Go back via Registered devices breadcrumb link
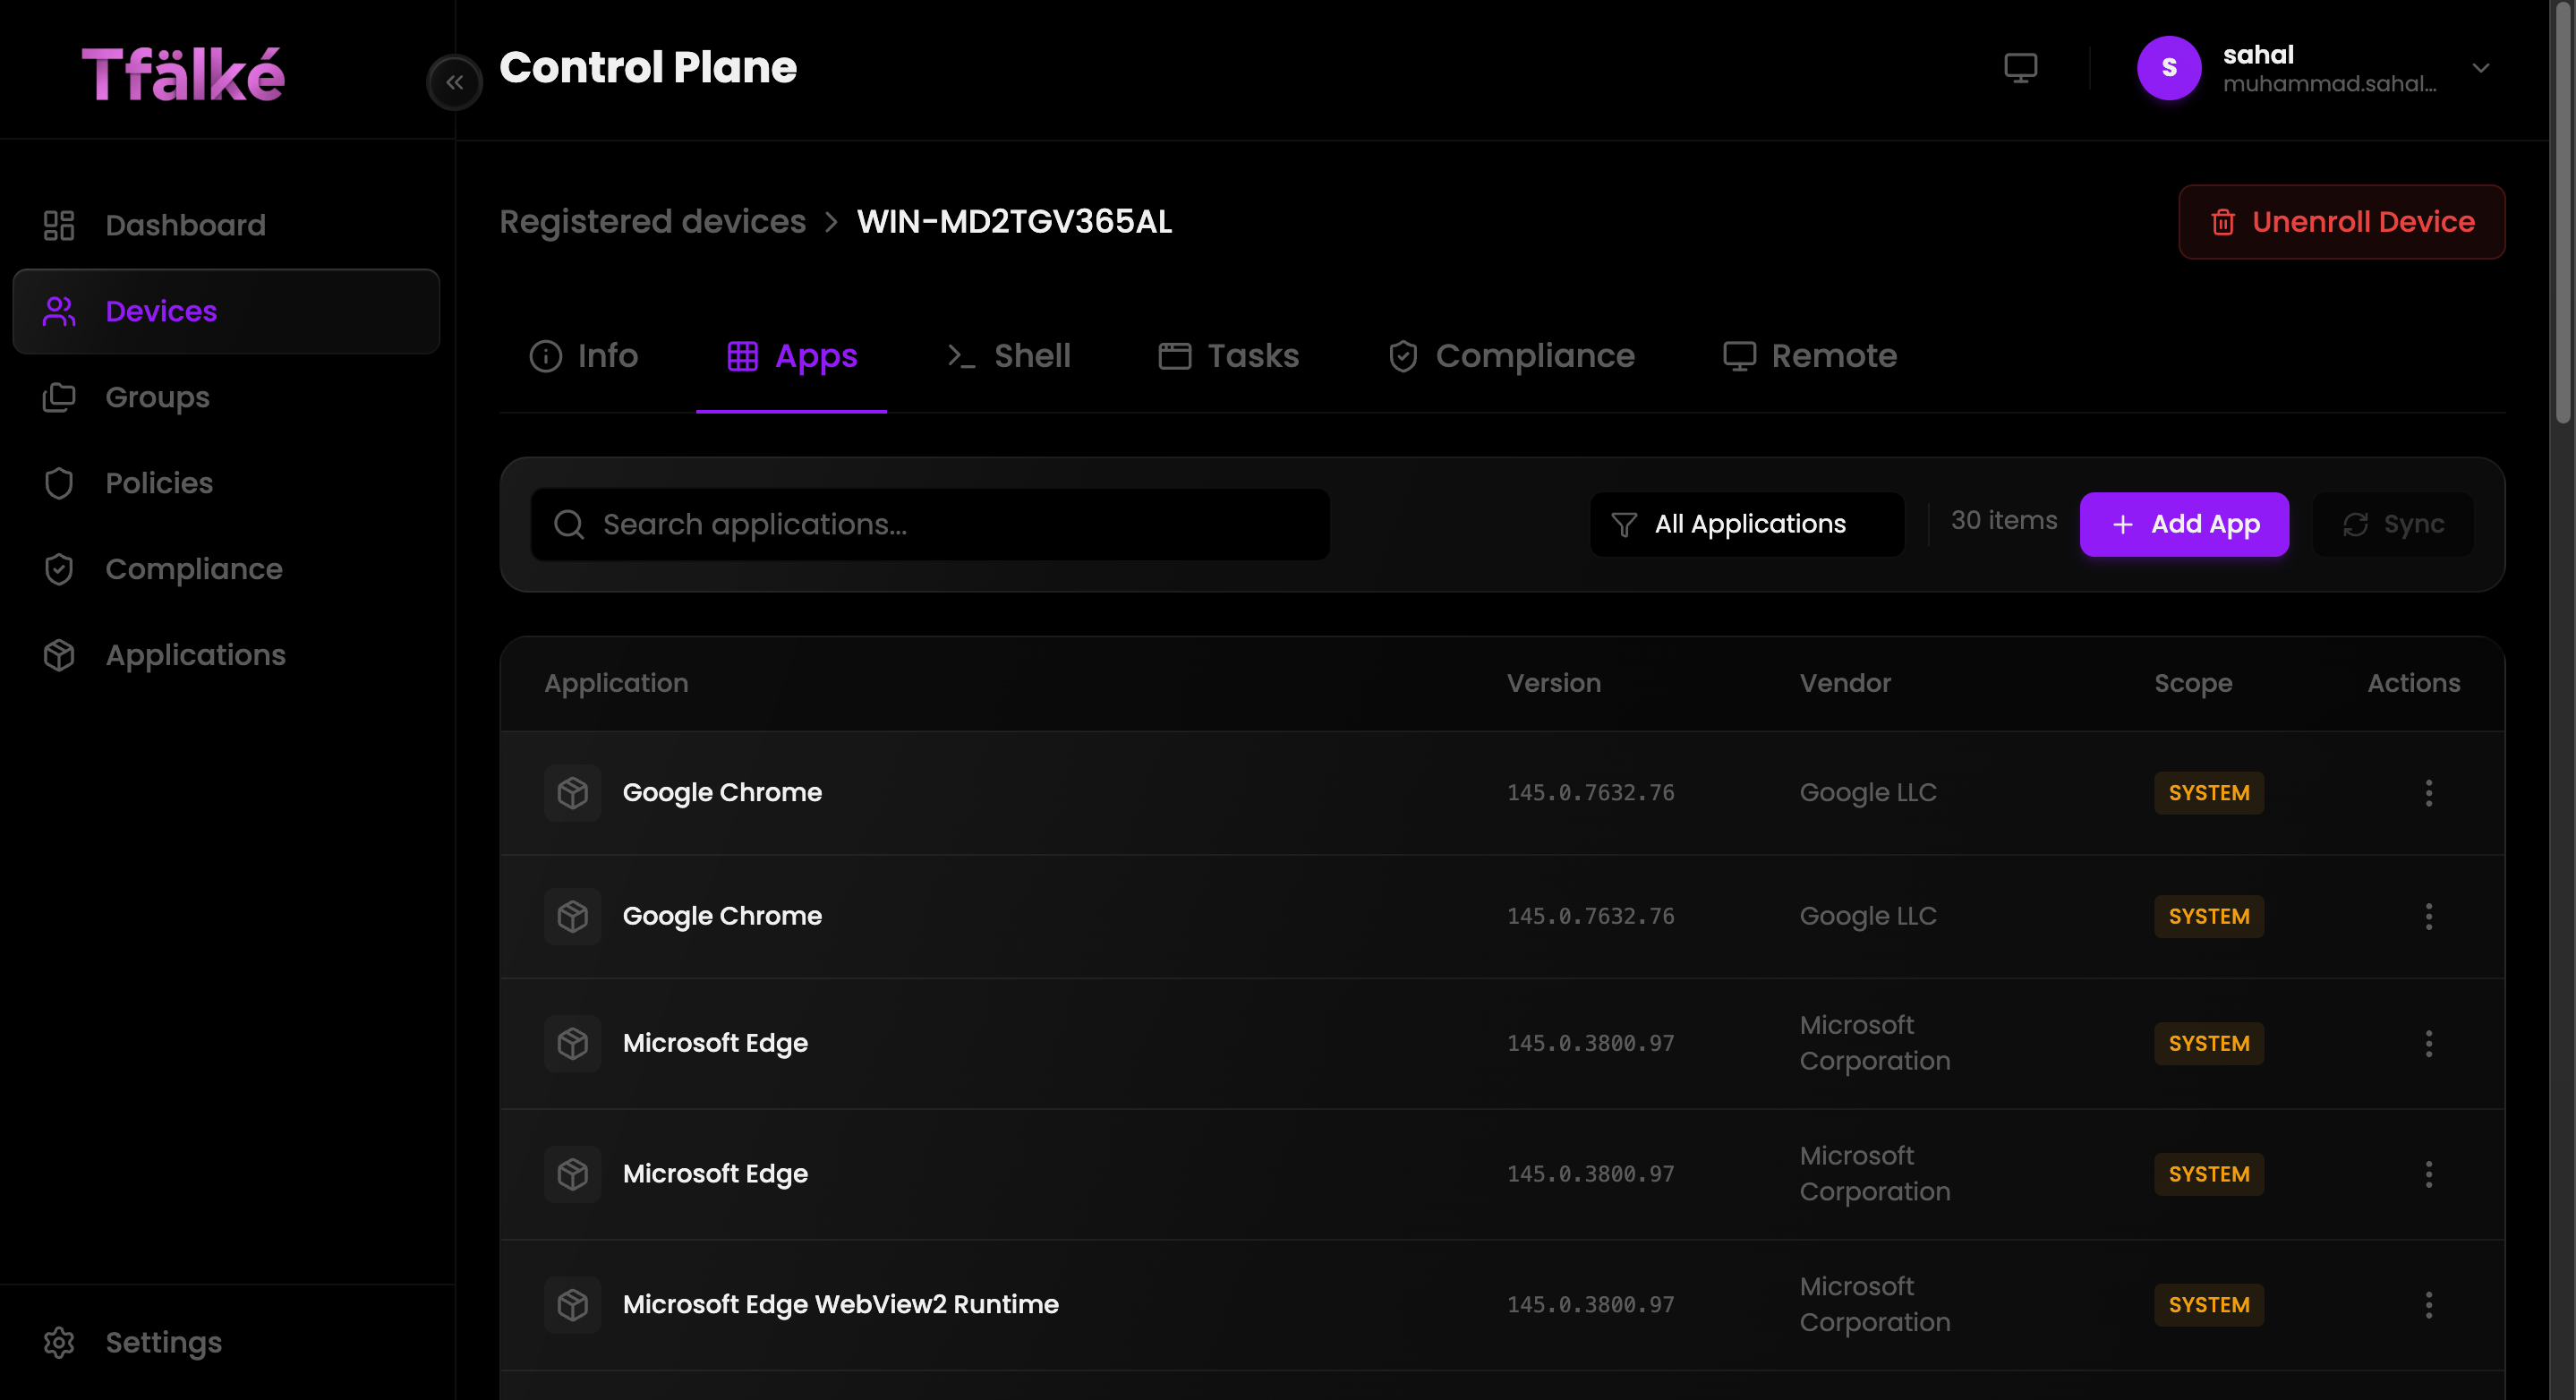 653,222
